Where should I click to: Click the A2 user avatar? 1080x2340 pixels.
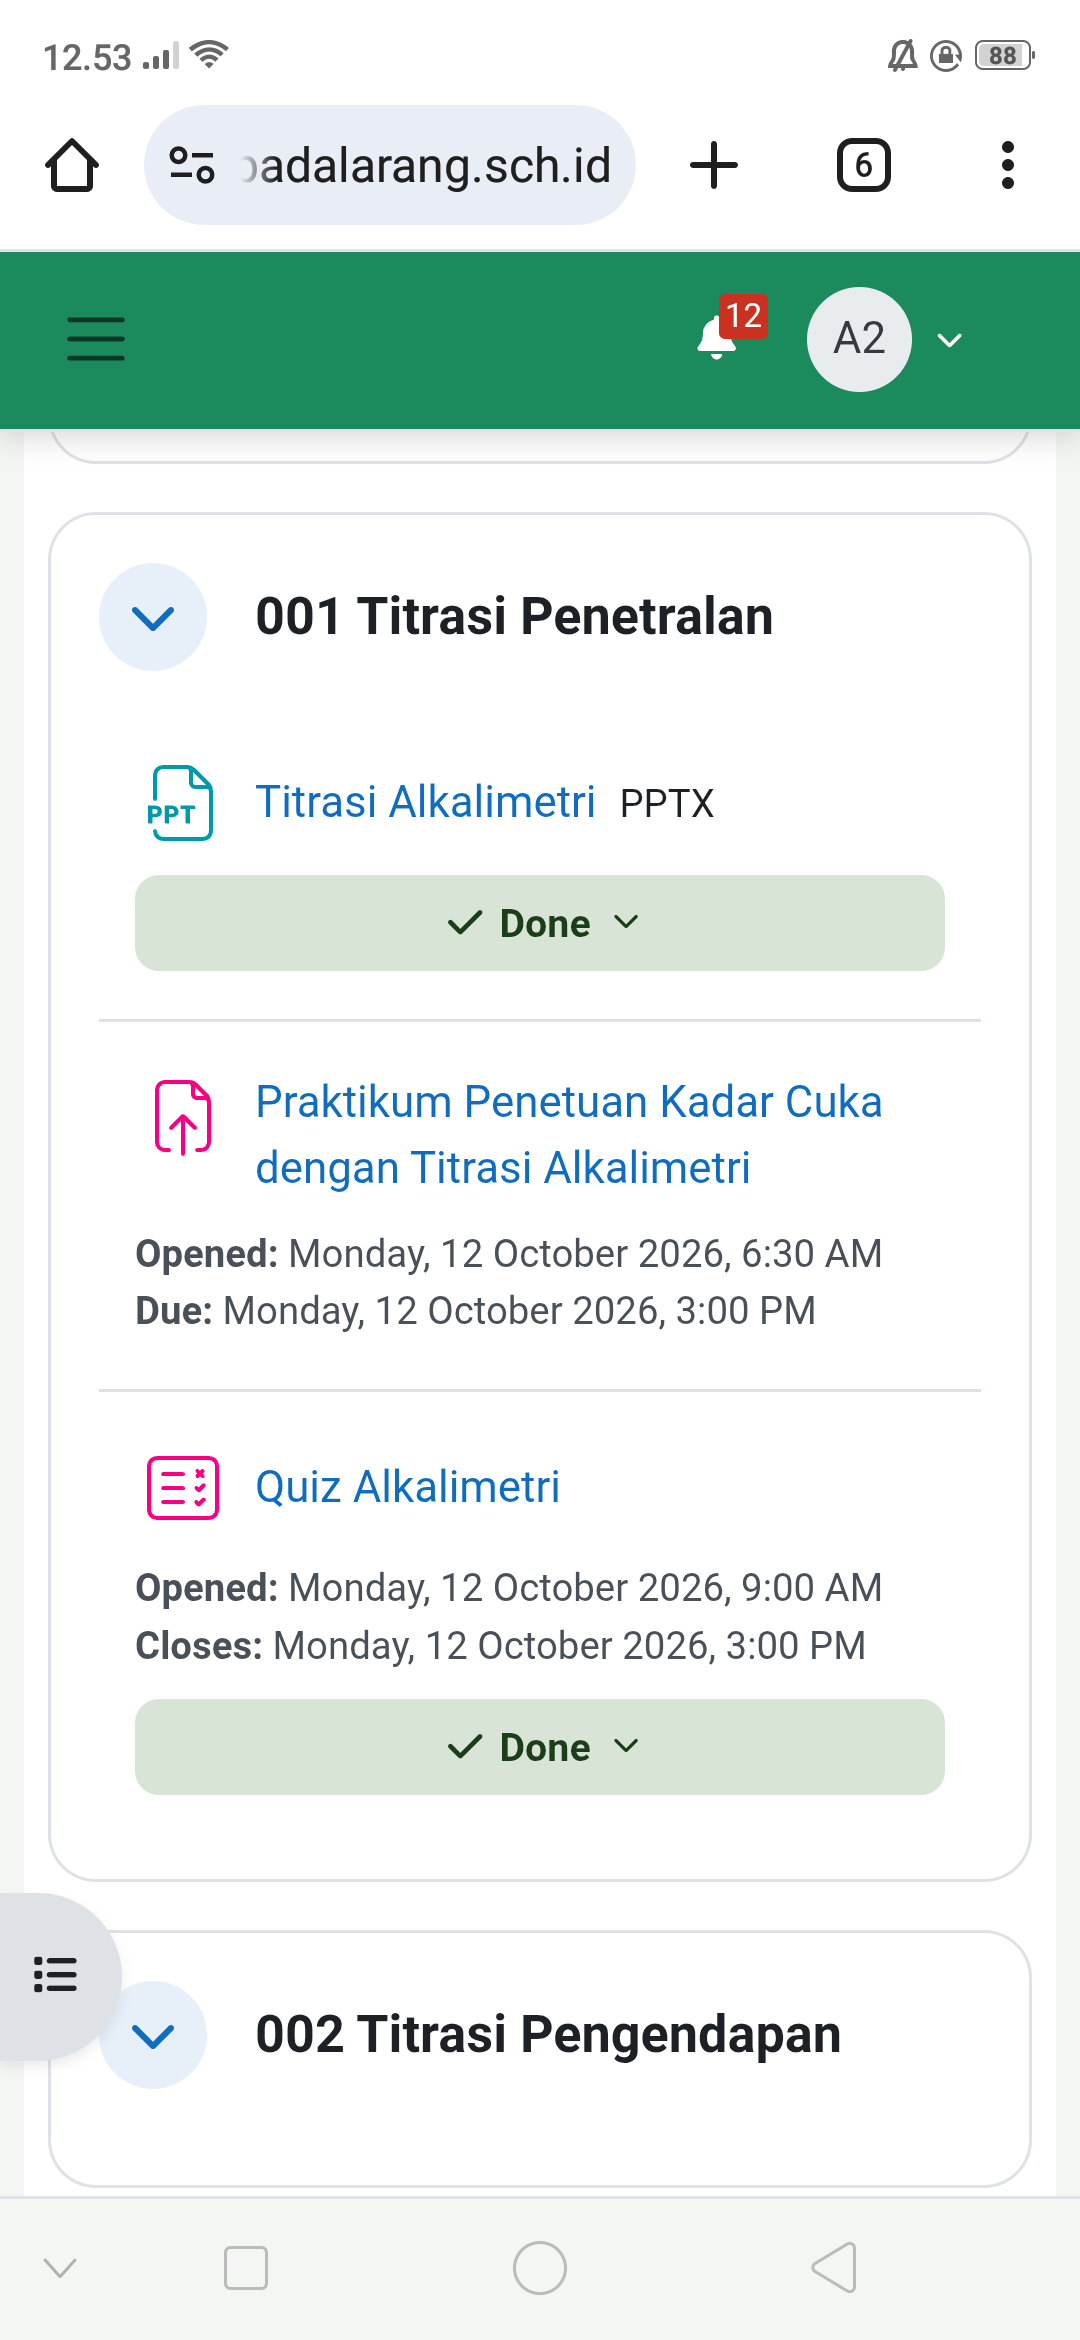tap(859, 339)
